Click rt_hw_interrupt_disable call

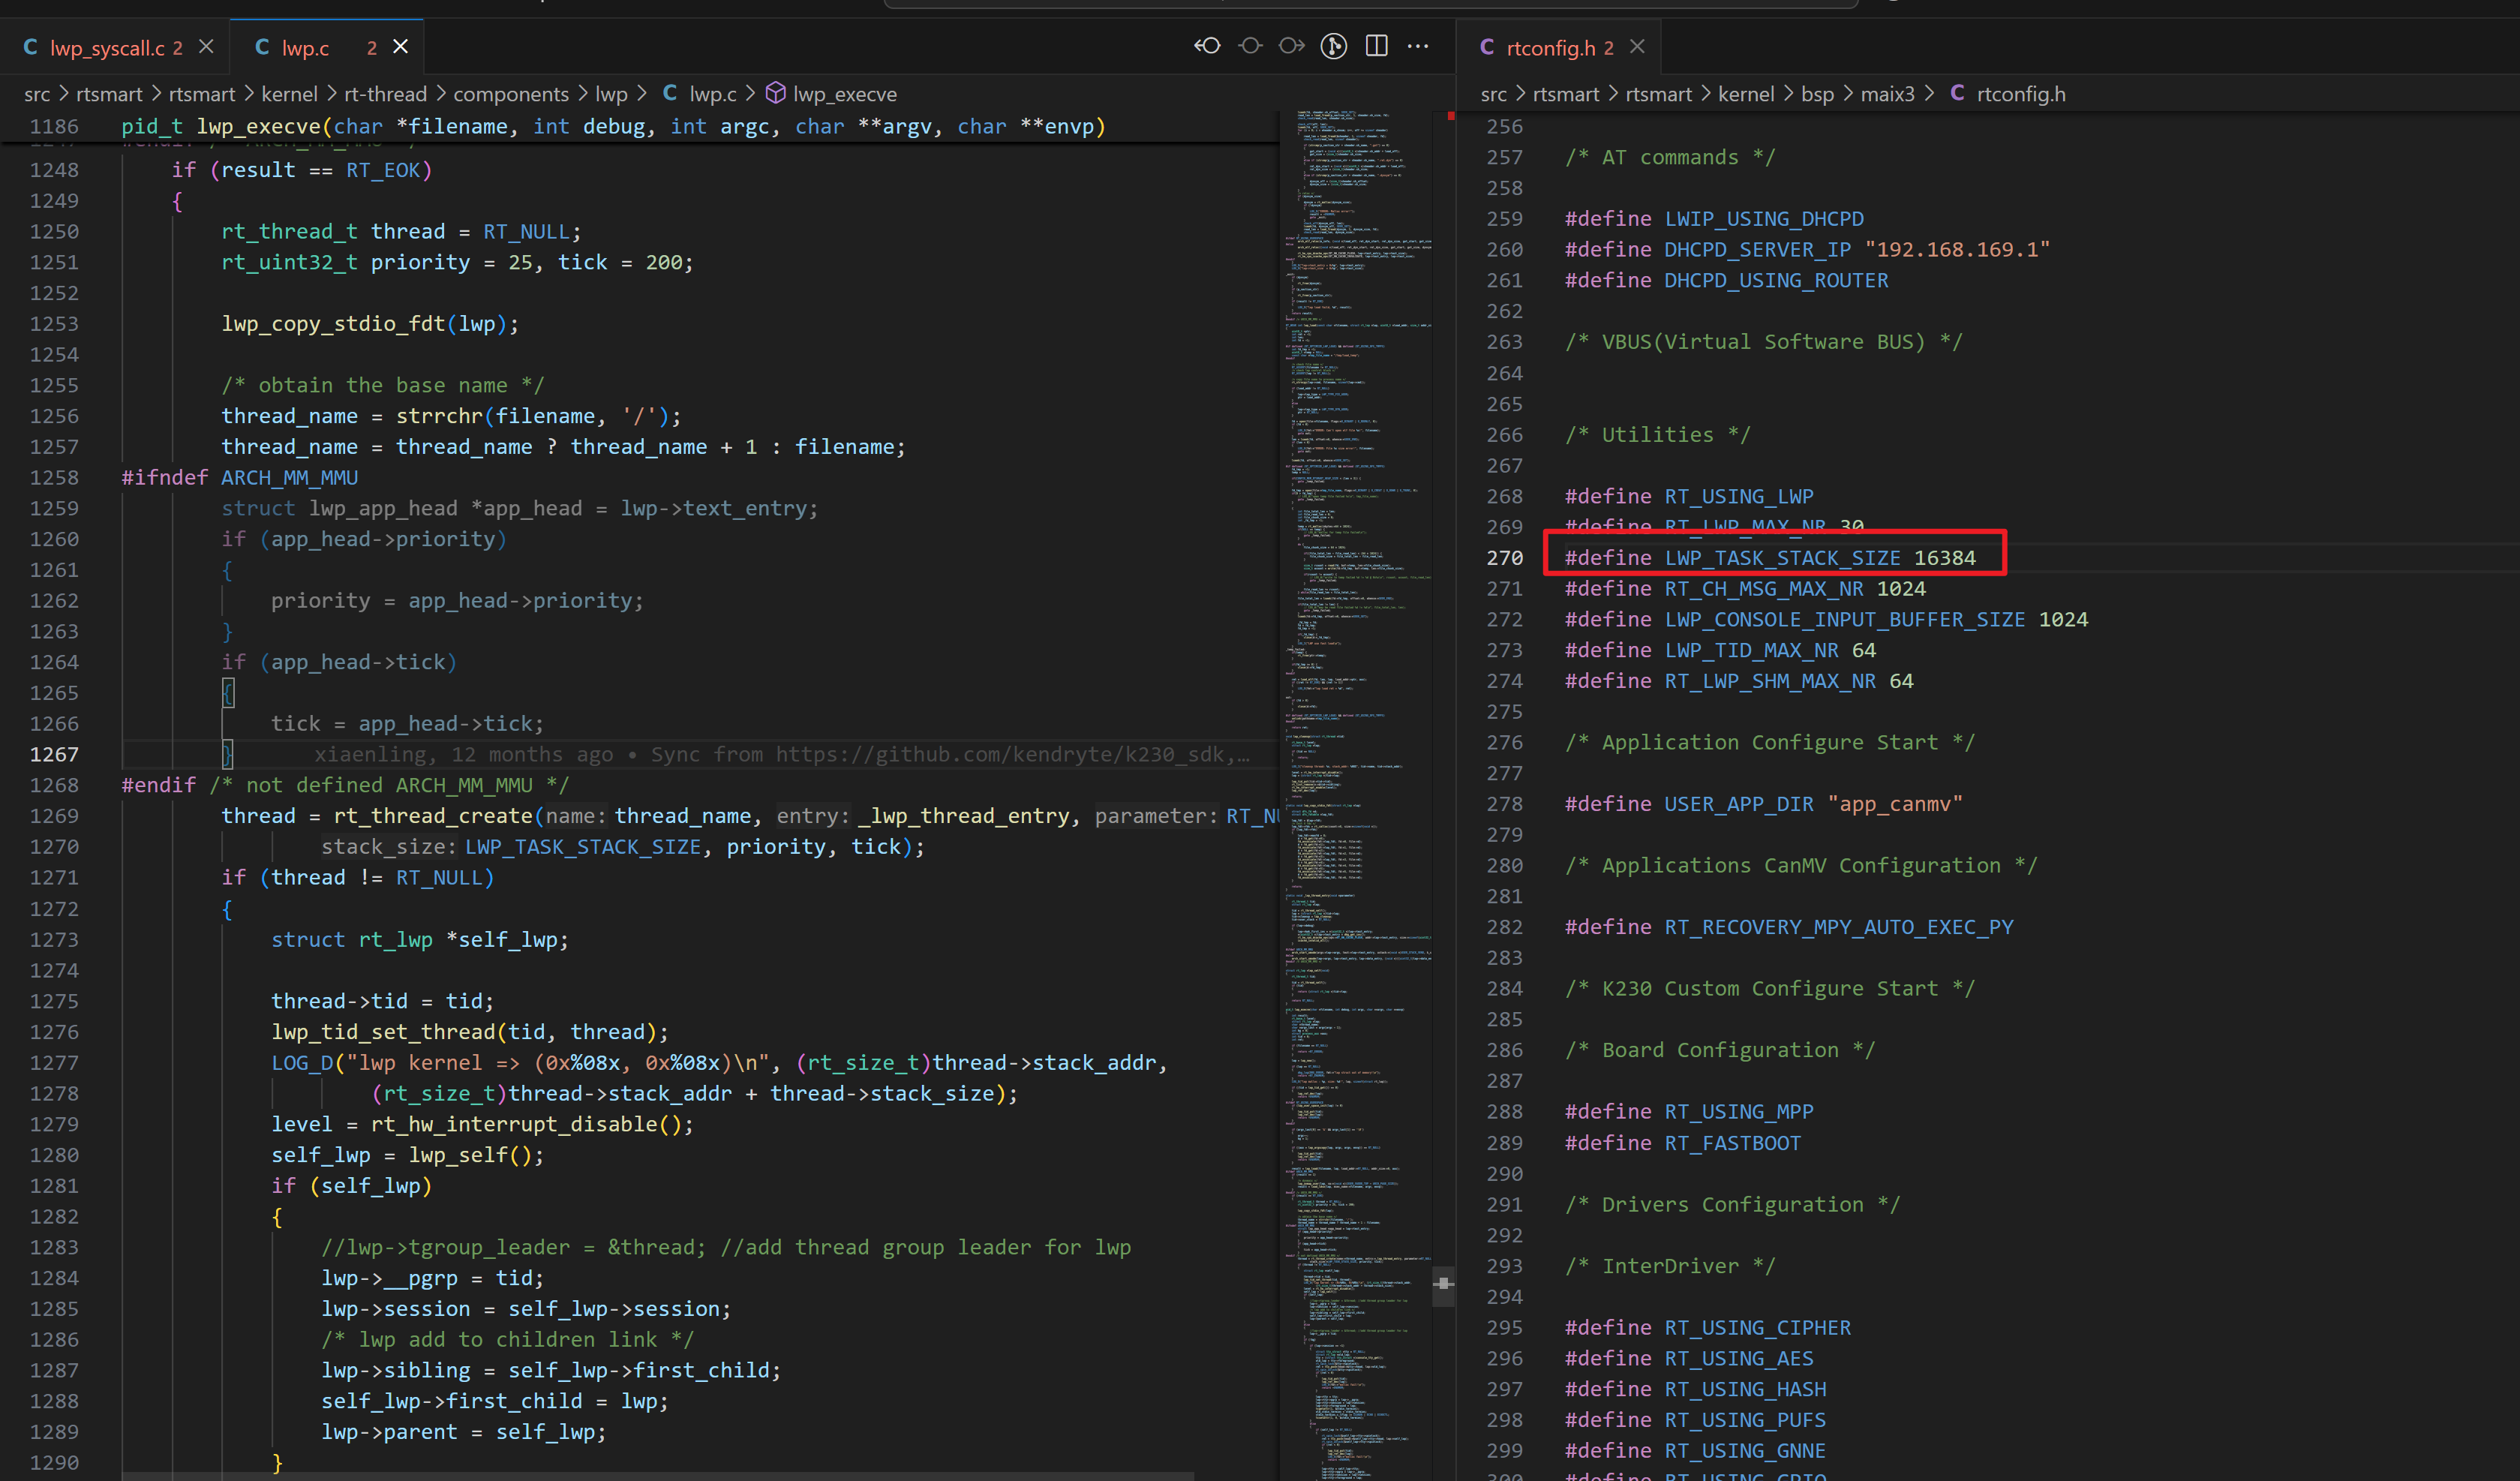click(515, 1124)
